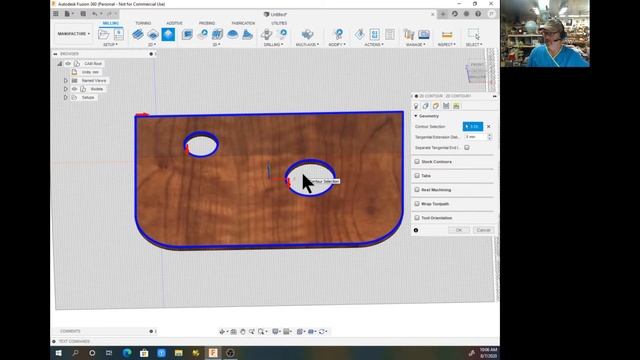Click the Machine Library icon in Manage
Image resolution: width=640 pixels, height=360 pixels.
pyautogui.click(x=424, y=35)
